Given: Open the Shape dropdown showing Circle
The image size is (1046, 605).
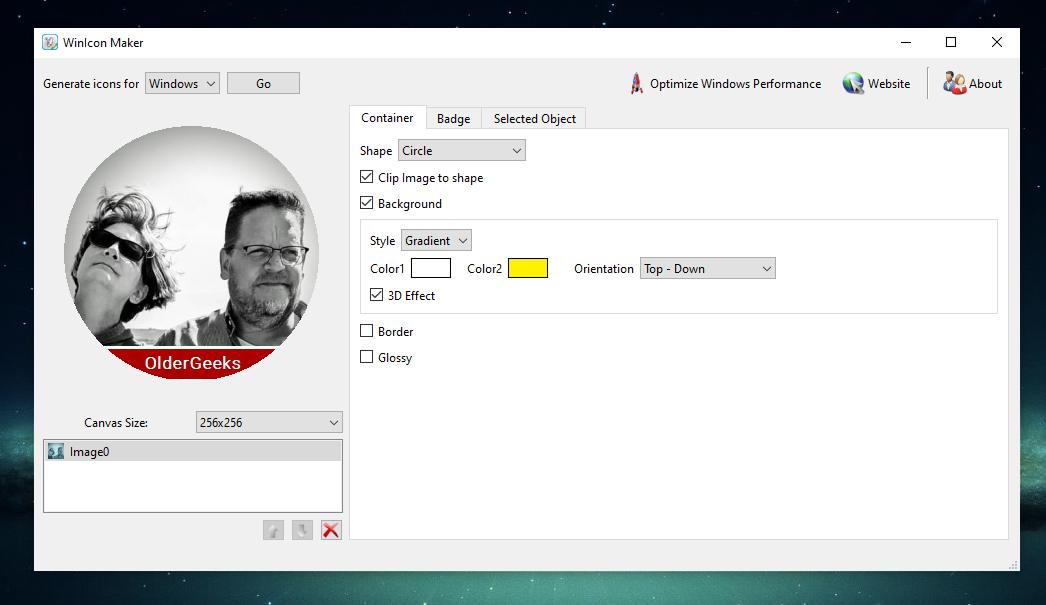Looking at the screenshot, I should pyautogui.click(x=462, y=151).
